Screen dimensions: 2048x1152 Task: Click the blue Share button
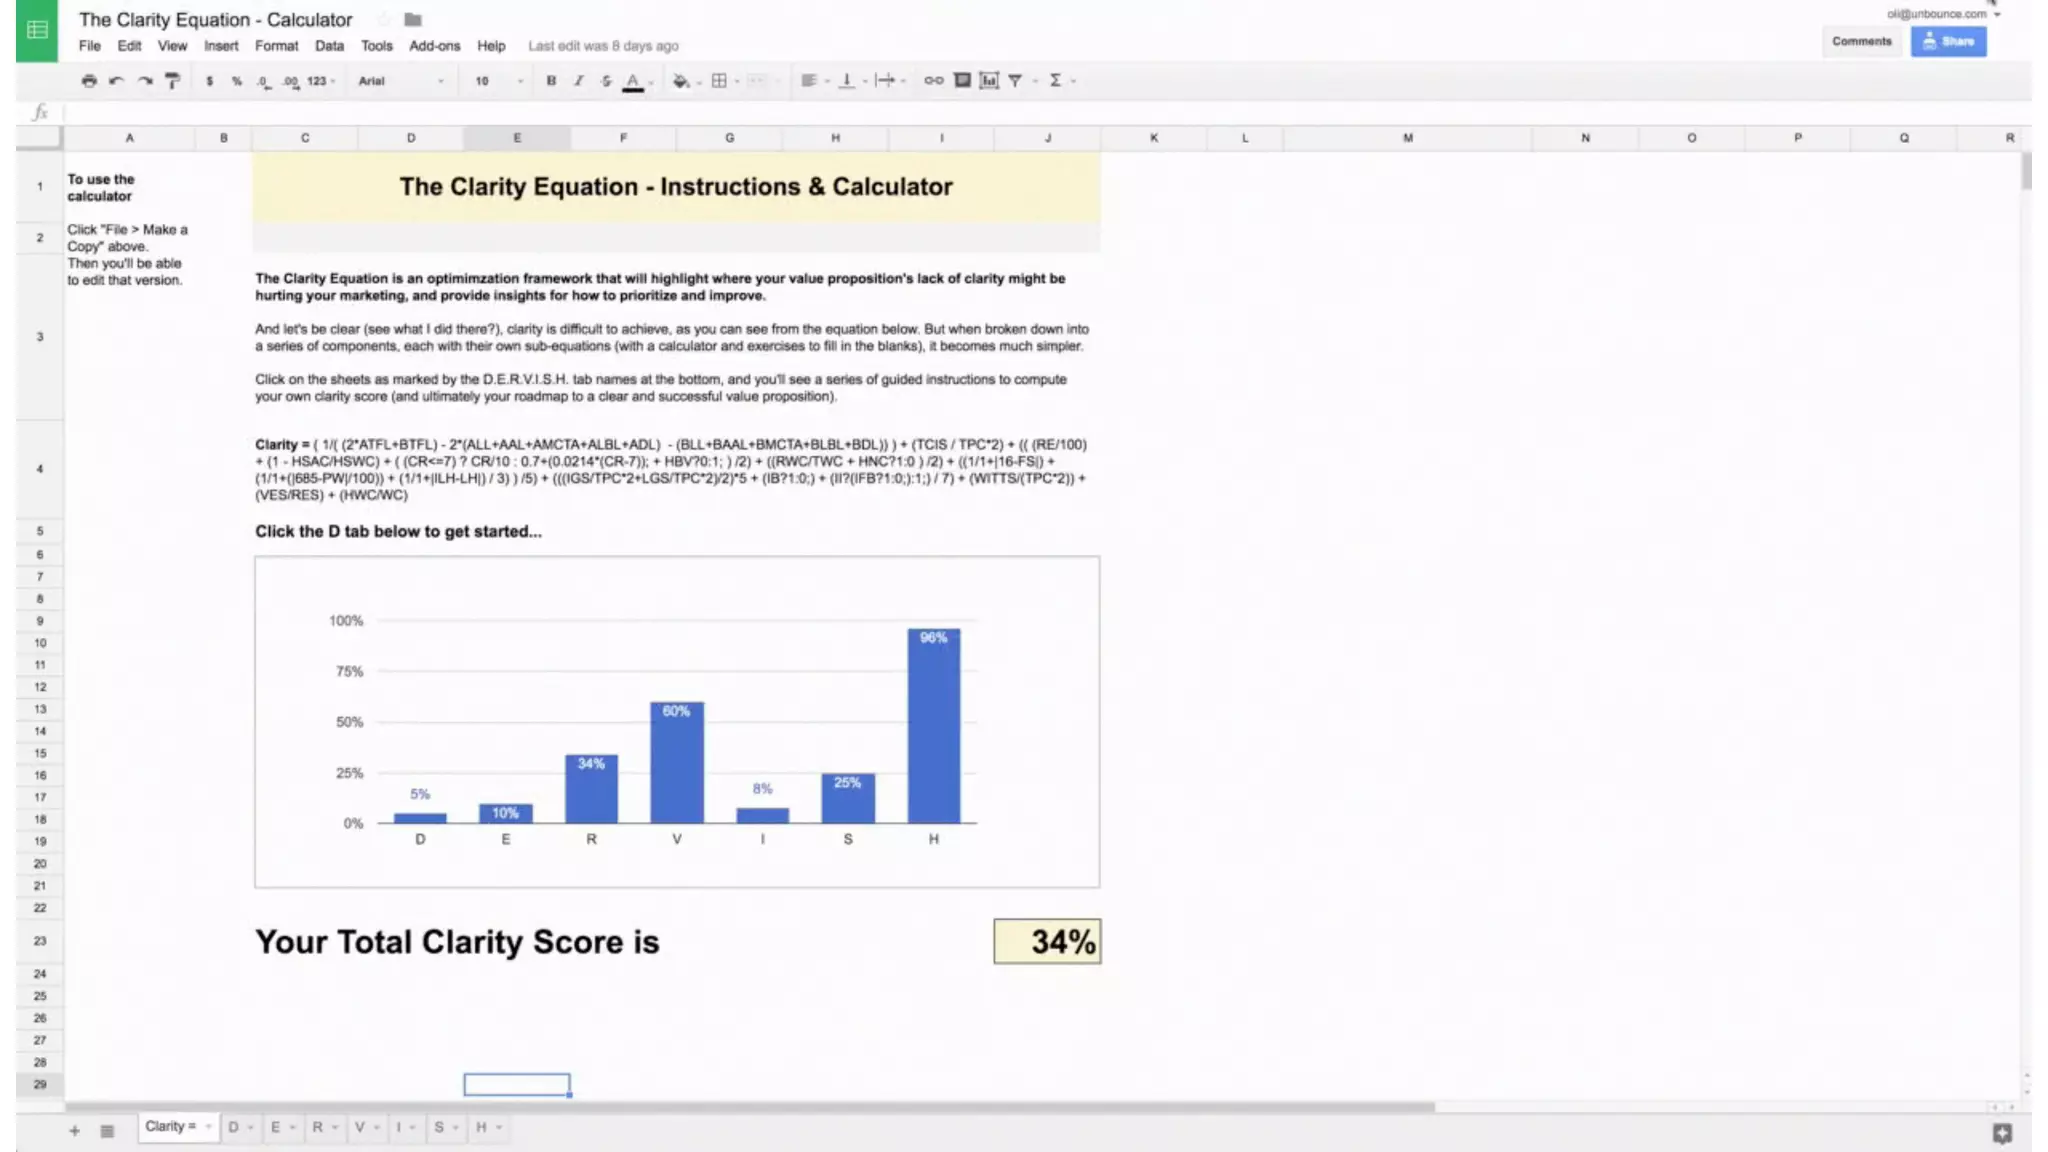(x=1947, y=41)
